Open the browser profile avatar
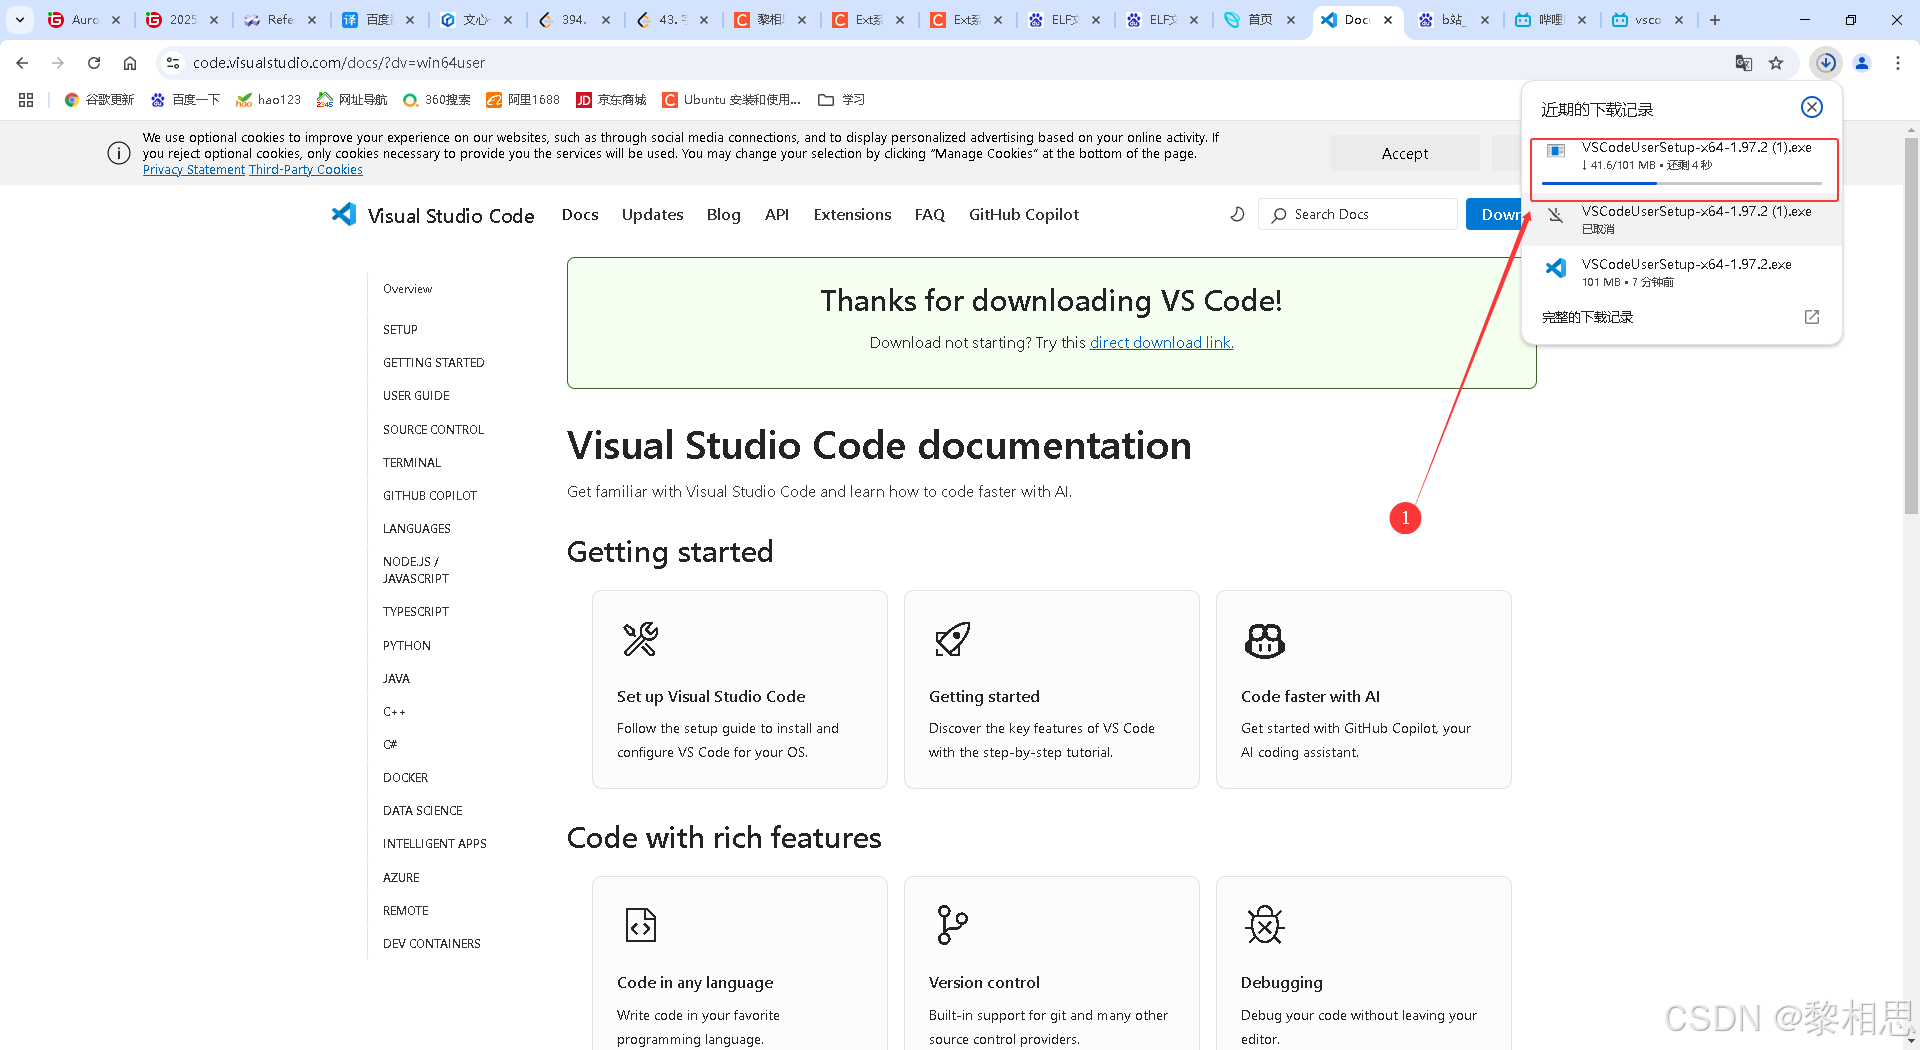1920x1050 pixels. click(1862, 62)
